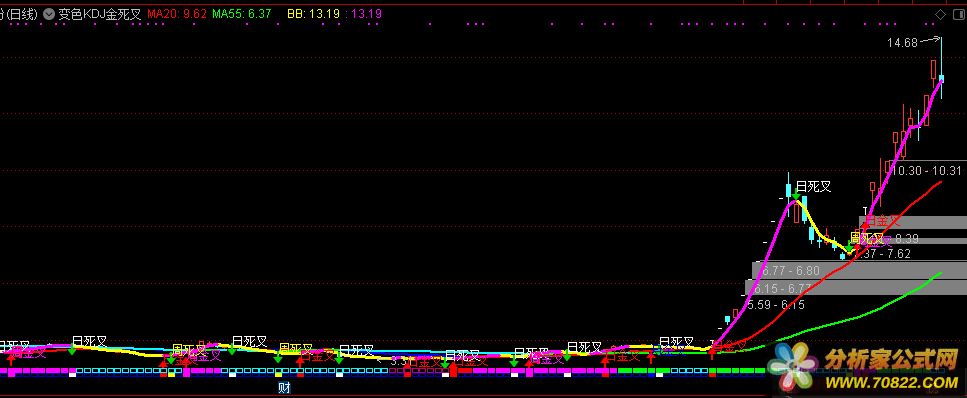Toggle the side panel icon at top right

pos(958,14)
